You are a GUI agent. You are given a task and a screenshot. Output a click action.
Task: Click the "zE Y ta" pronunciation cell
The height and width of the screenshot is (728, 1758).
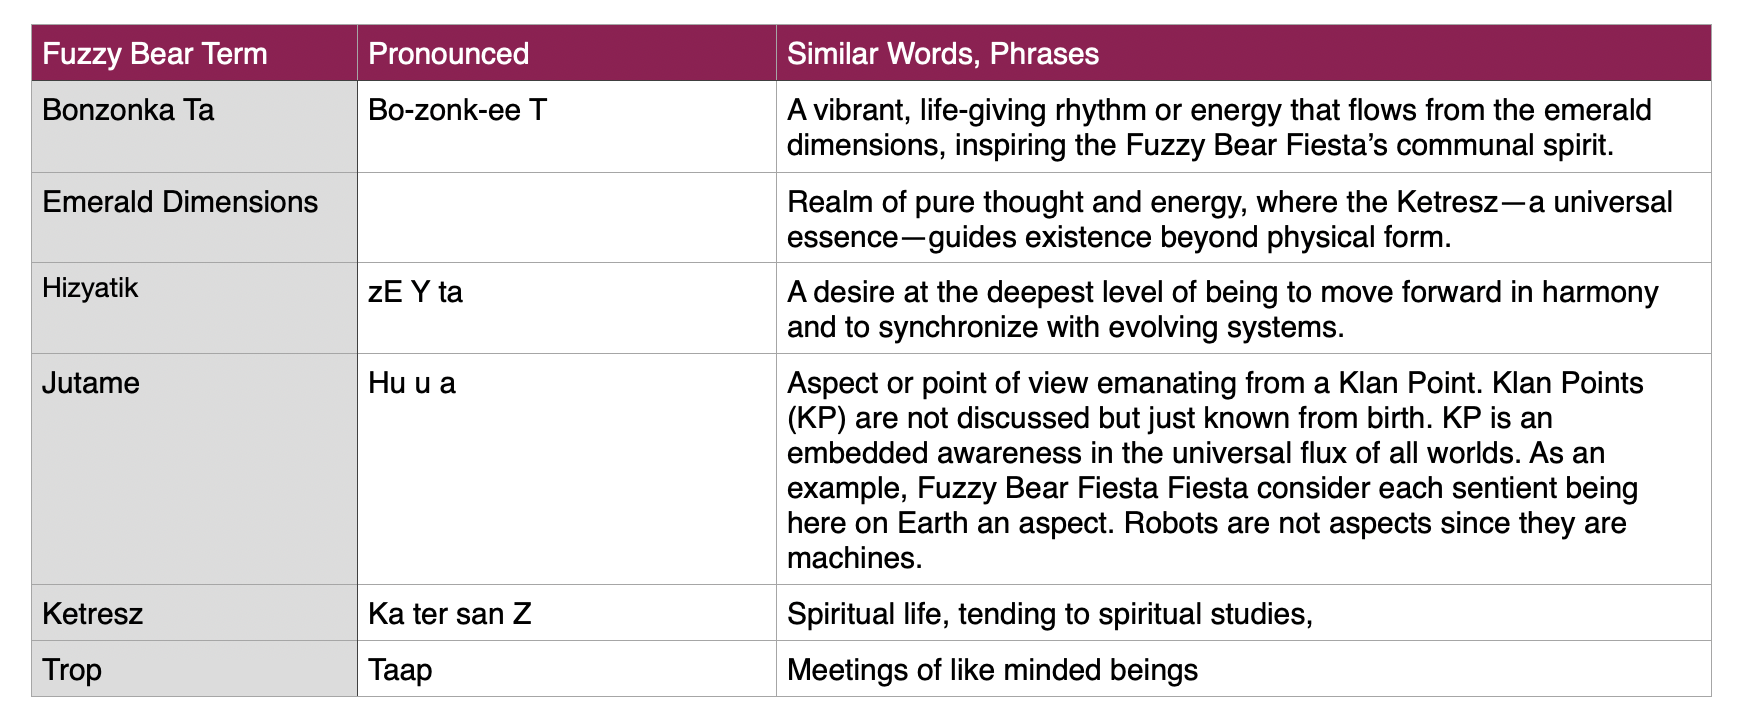coord(415,292)
